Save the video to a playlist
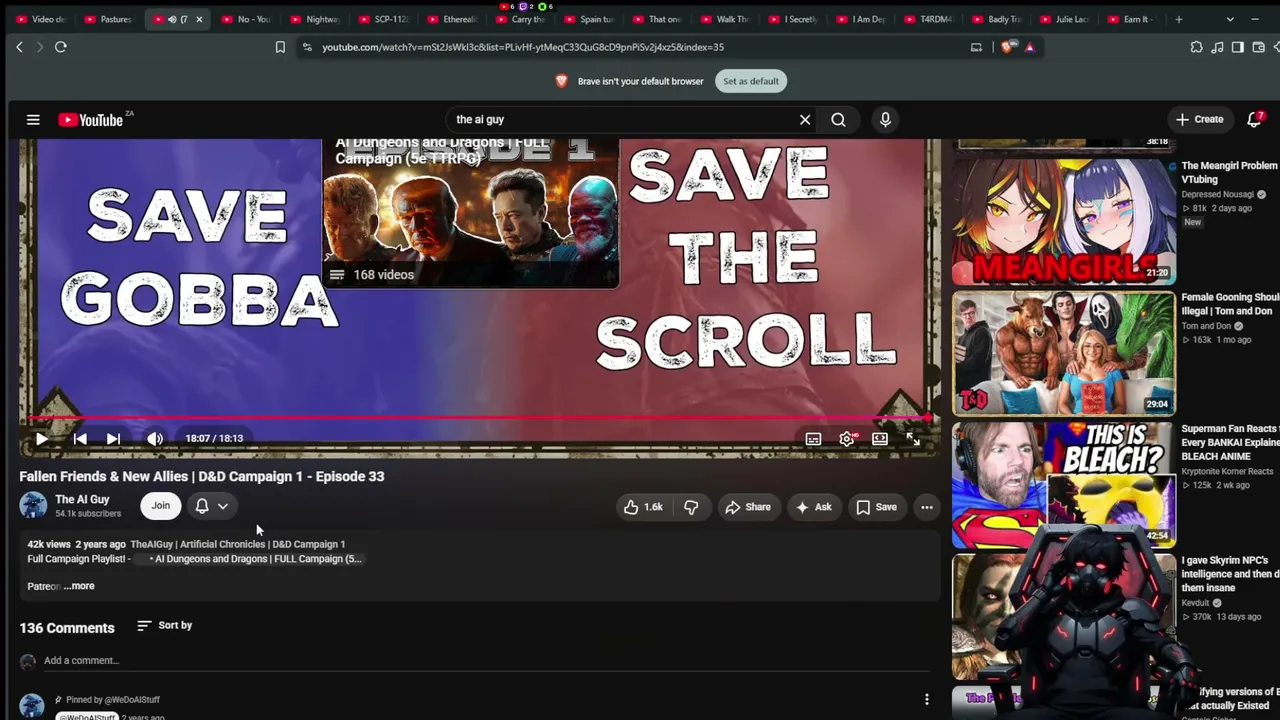 click(x=876, y=507)
